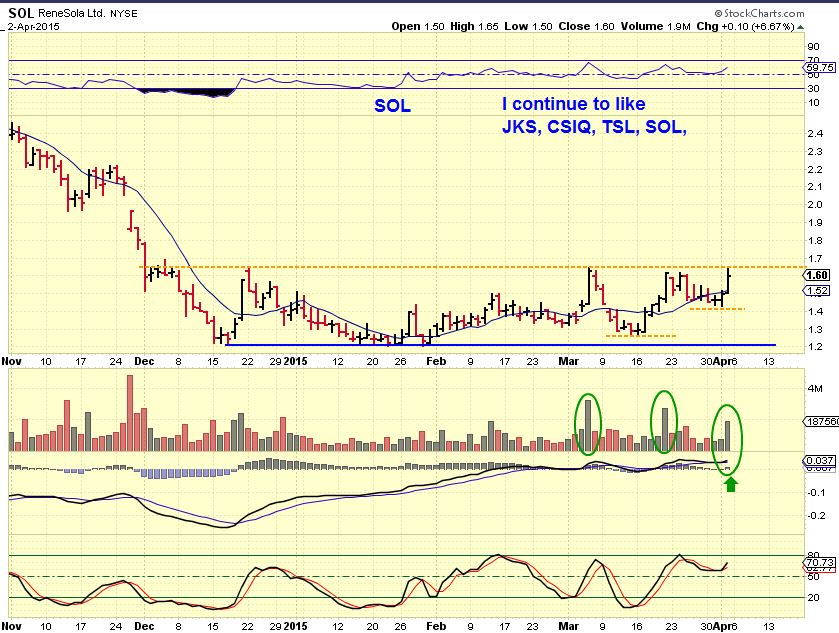The width and height of the screenshot is (839, 633).
Task: Click the NYSE exchange label
Action: [124, 14]
